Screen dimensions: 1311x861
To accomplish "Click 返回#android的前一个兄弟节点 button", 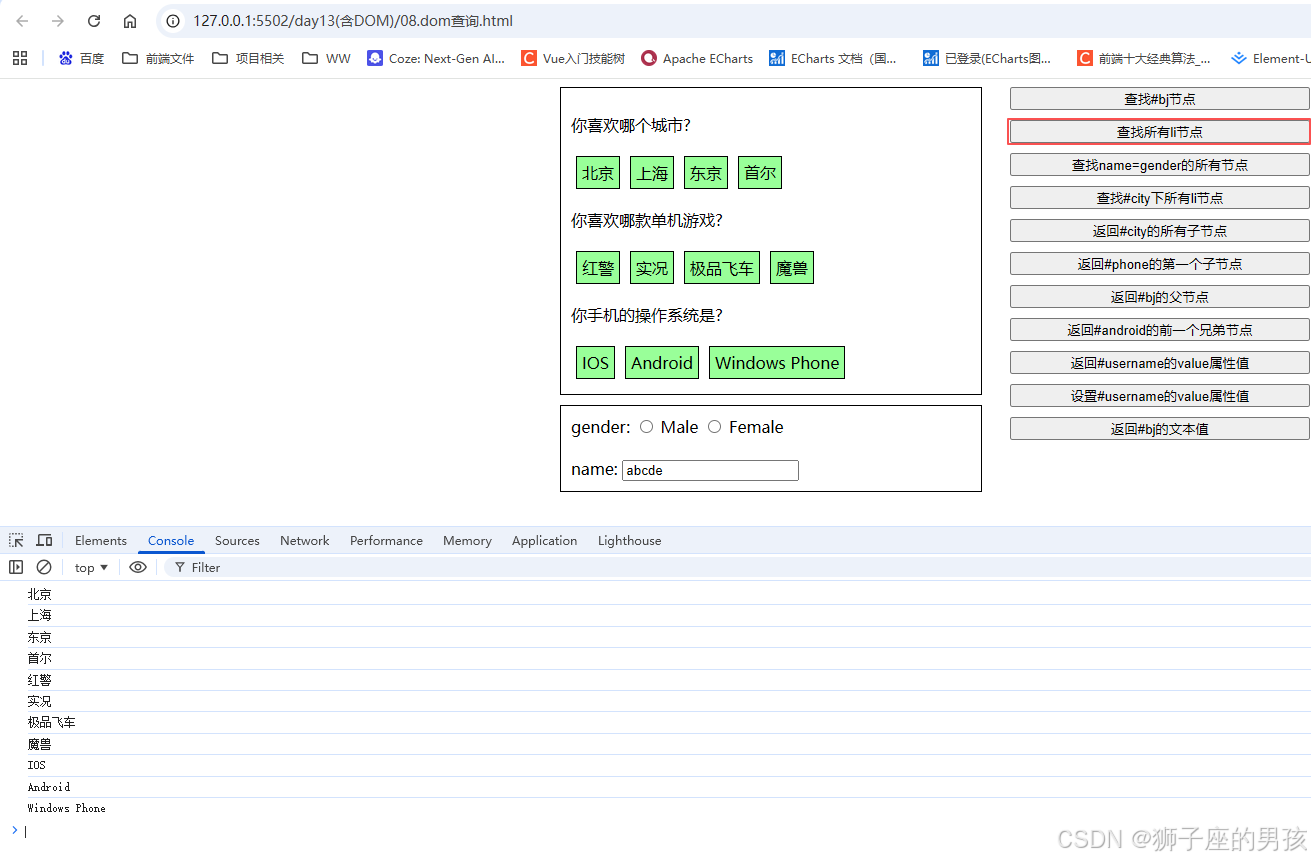I will pos(1159,329).
